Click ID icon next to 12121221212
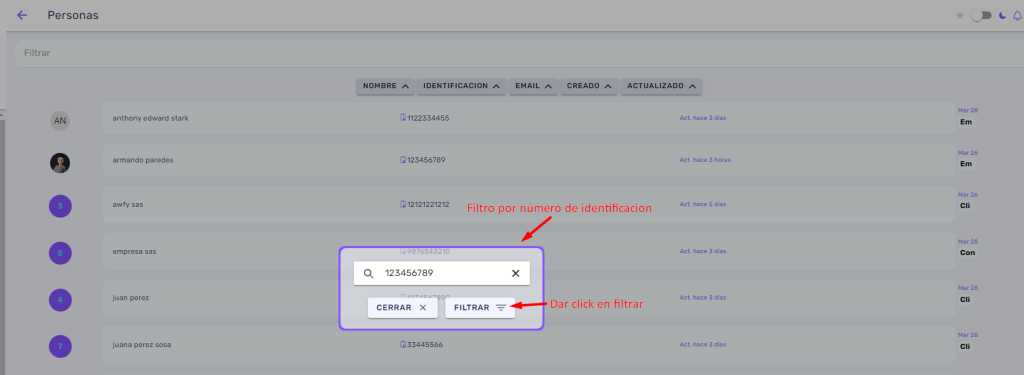This screenshot has width=1024, height=375. pos(403,204)
